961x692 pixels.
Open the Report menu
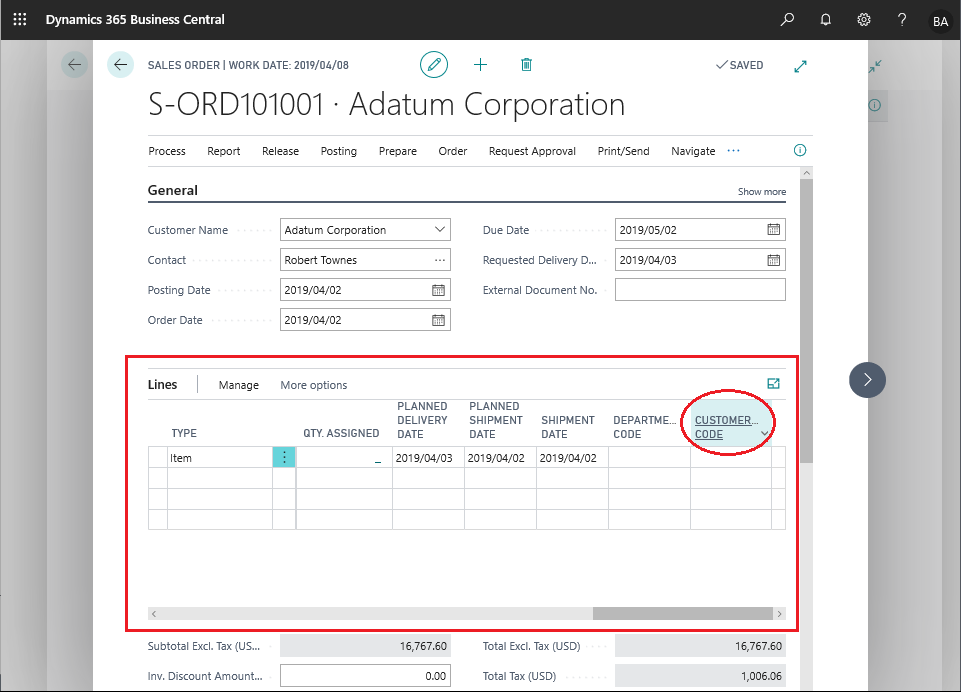click(224, 151)
